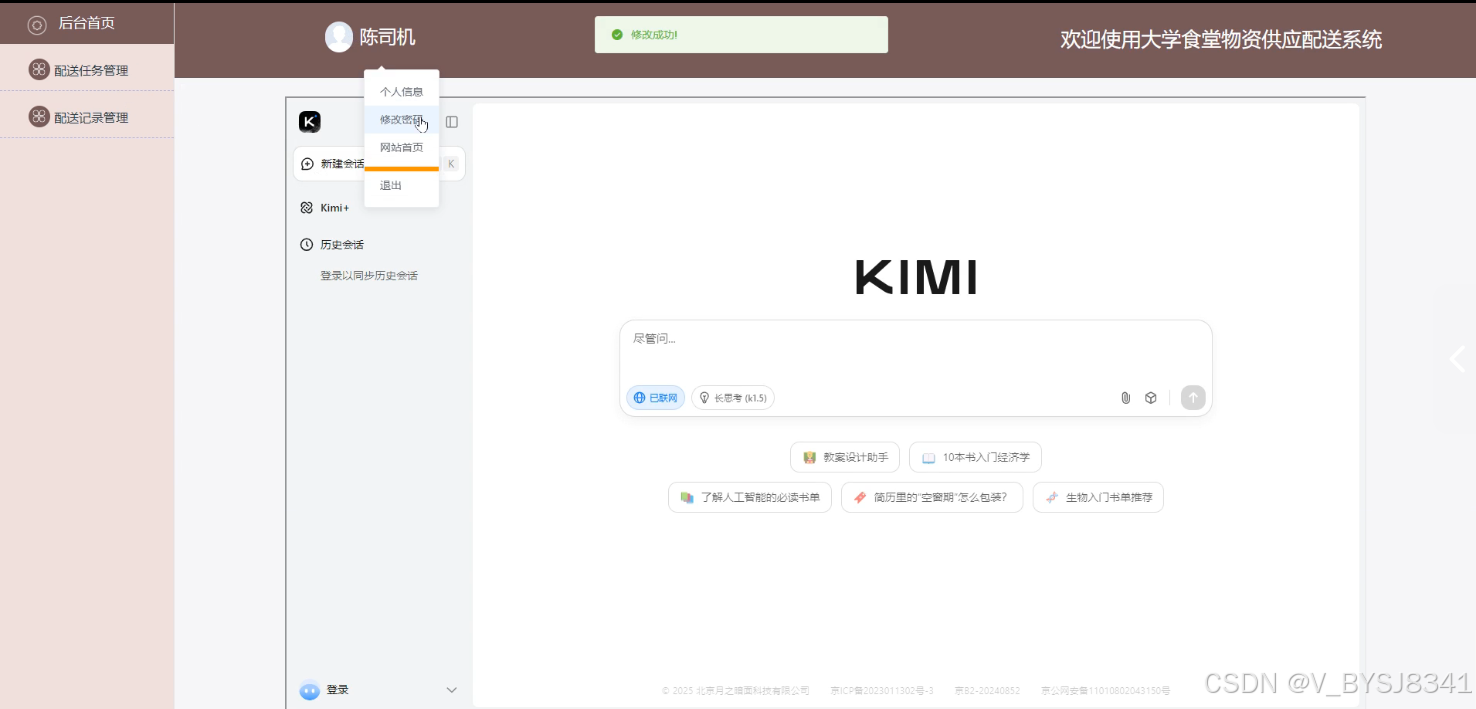The width and height of the screenshot is (1476, 709).
Task: Select 修改密码 from the user menu
Action: (401, 120)
